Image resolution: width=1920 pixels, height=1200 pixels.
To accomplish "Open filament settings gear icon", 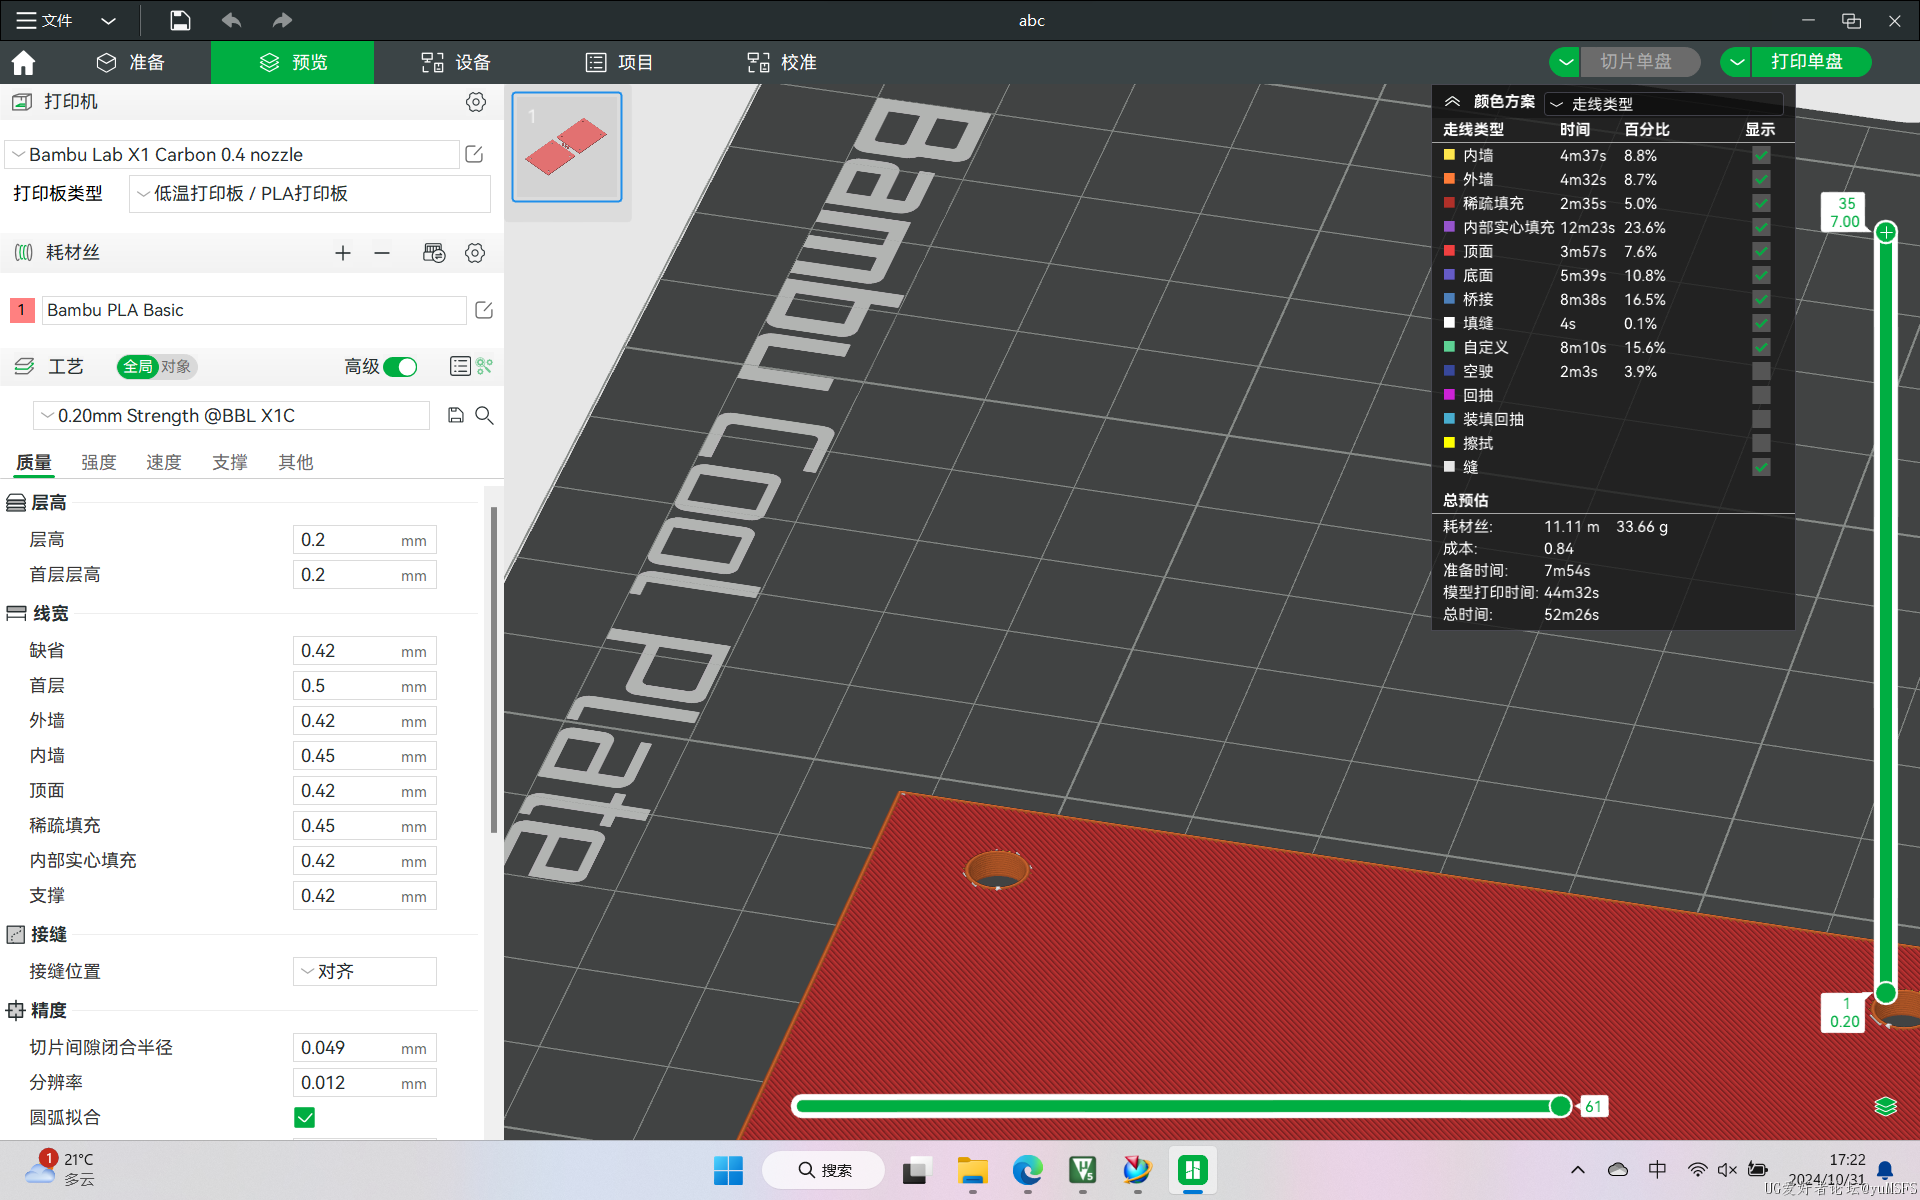I will (475, 253).
